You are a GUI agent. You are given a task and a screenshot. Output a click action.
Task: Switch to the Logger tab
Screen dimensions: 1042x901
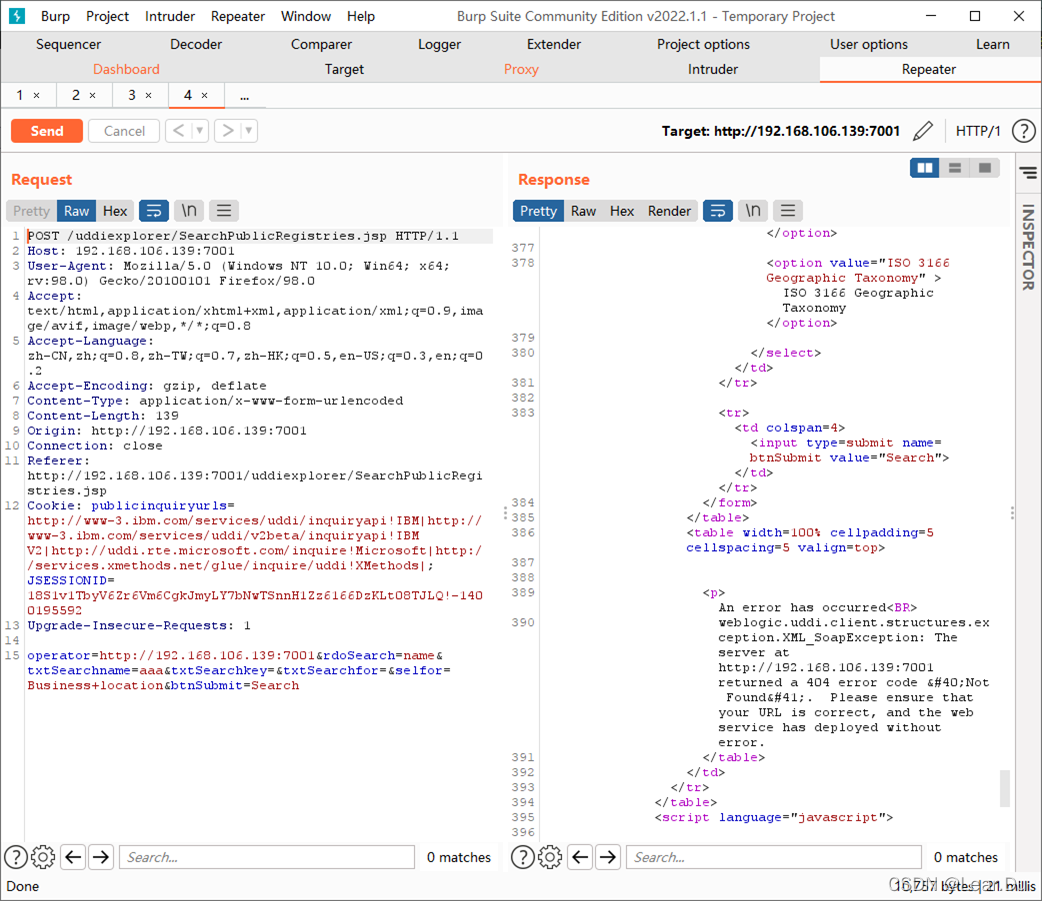439,45
